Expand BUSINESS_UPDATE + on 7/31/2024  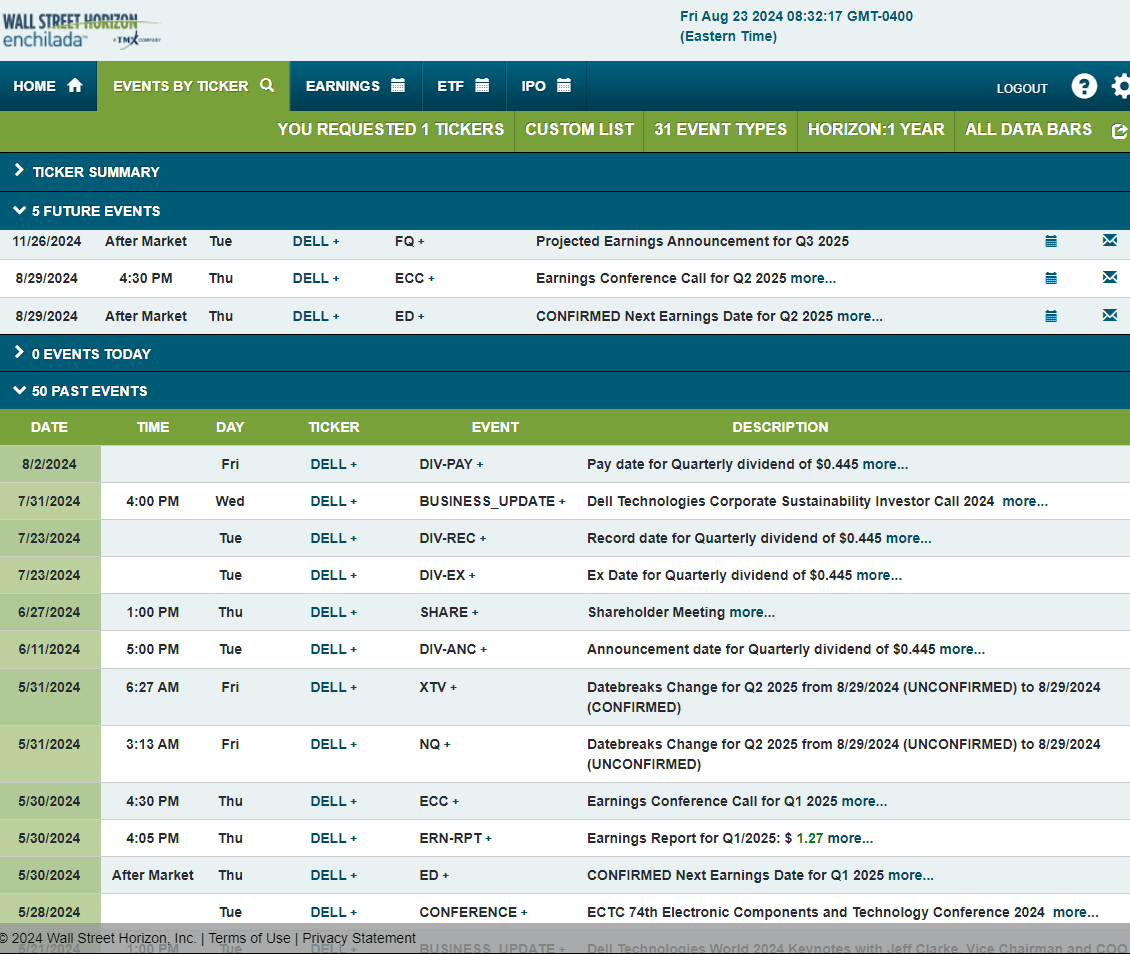(x=492, y=501)
